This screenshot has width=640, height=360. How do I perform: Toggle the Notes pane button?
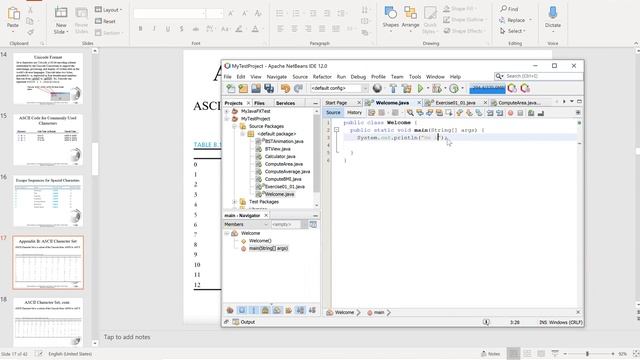click(491, 353)
